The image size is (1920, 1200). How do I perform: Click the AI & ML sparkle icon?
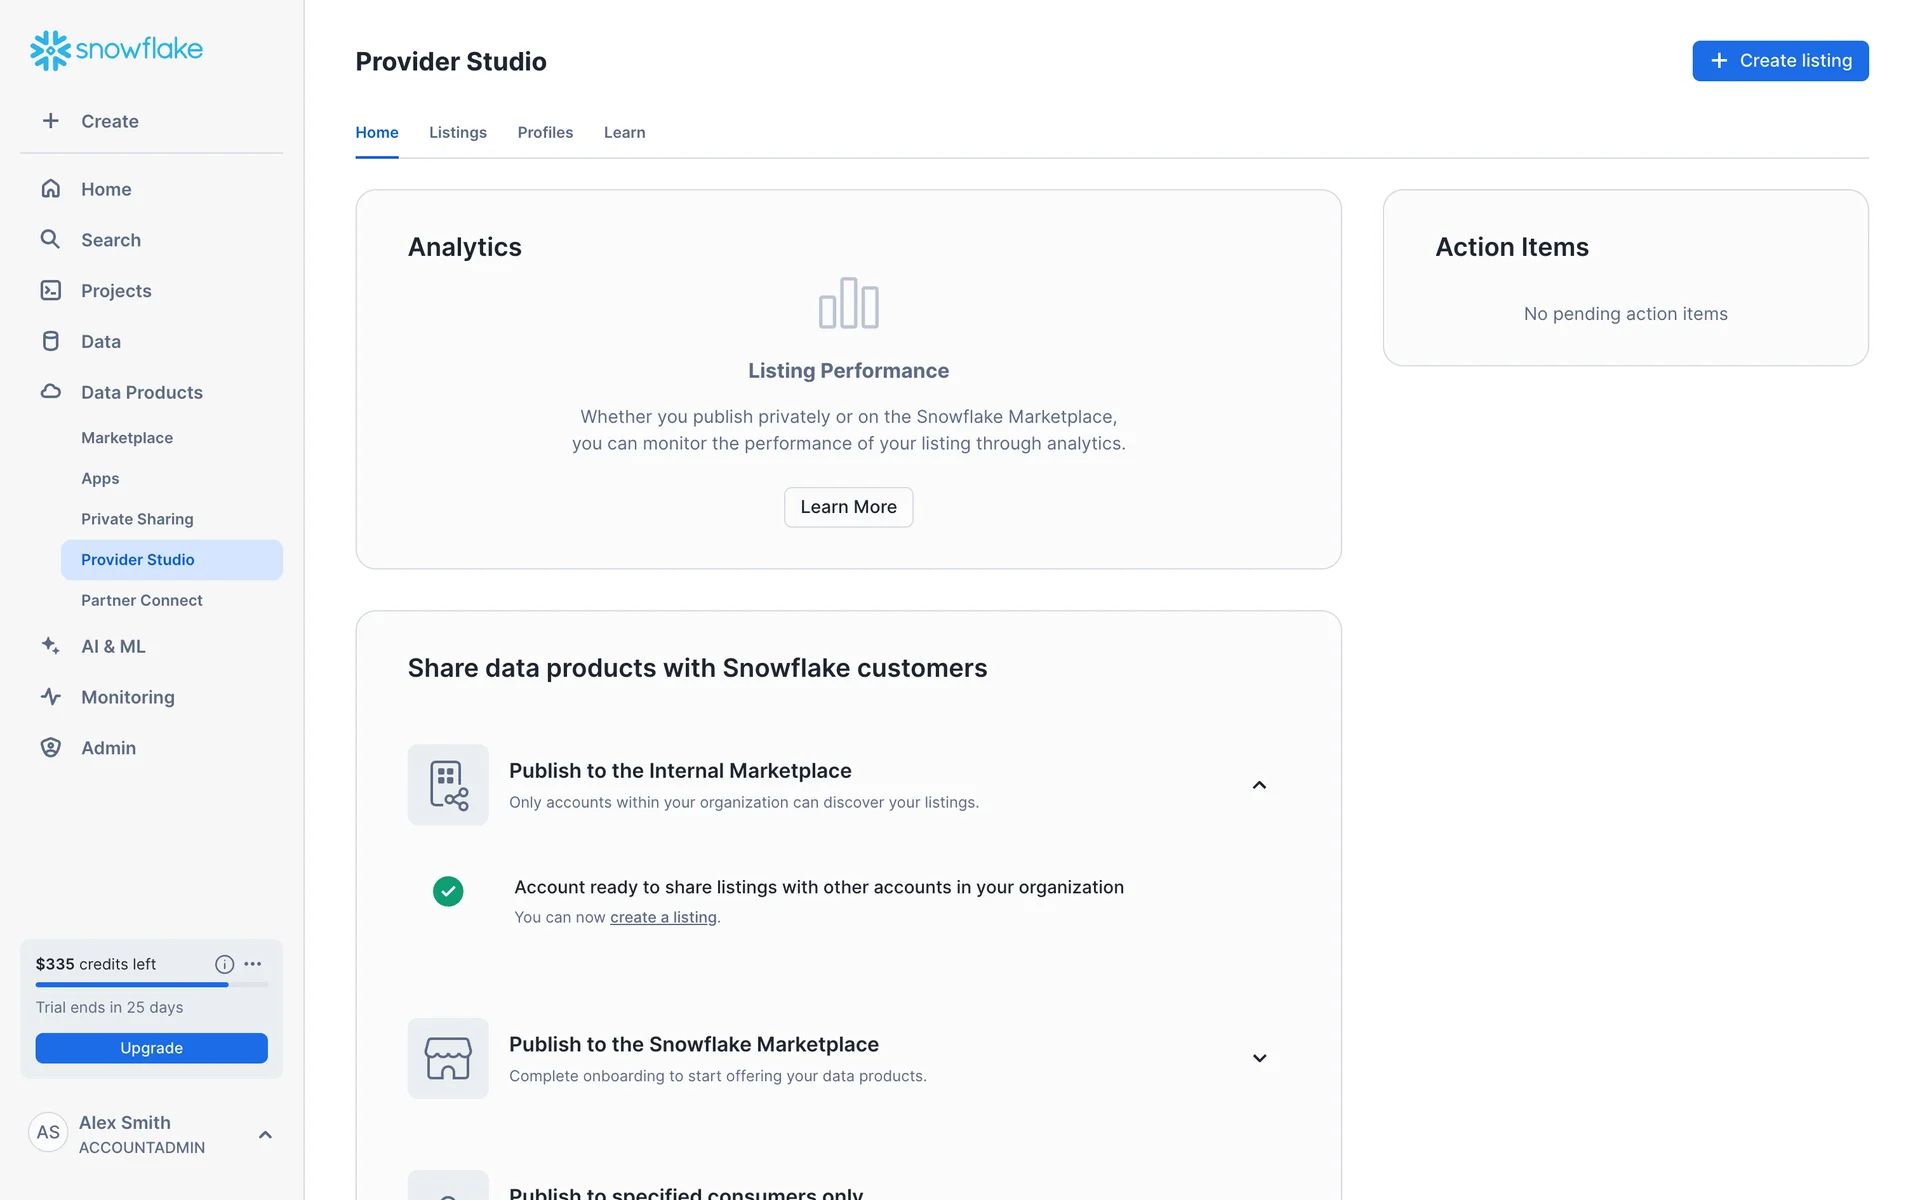coord(50,646)
